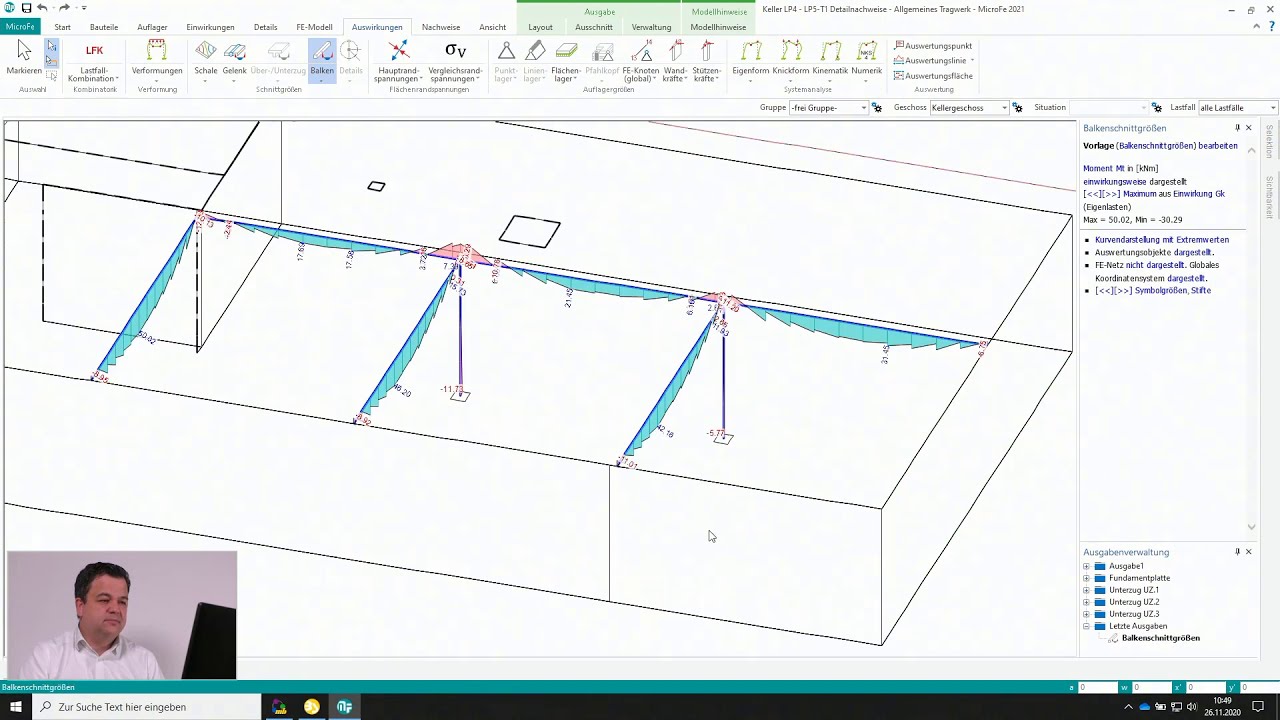Open the Numerik analysis
The height and width of the screenshot is (720, 1280).
click(867, 59)
